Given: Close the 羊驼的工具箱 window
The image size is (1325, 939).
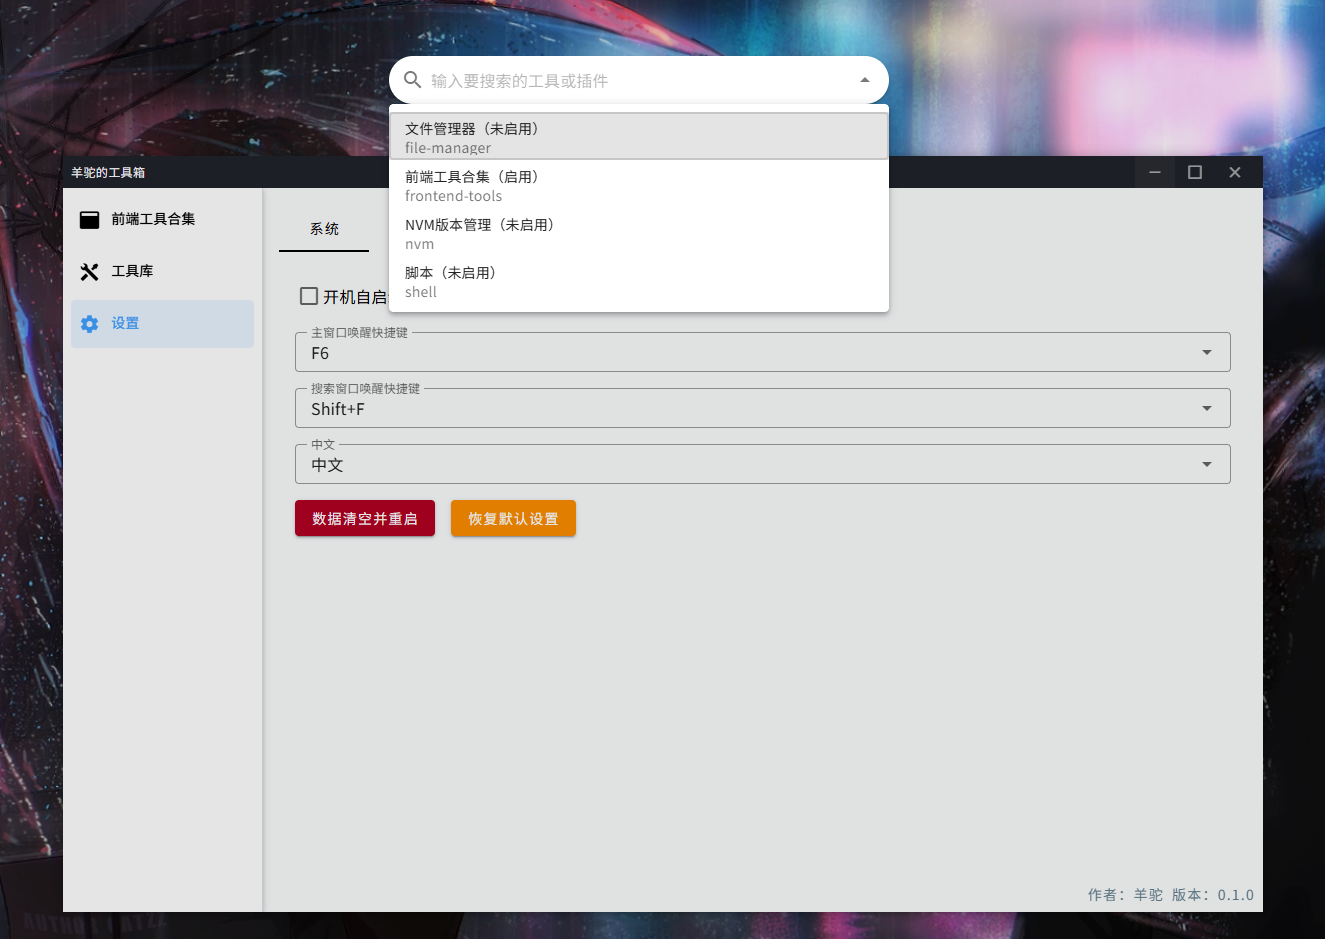Looking at the screenshot, I should click(x=1235, y=172).
